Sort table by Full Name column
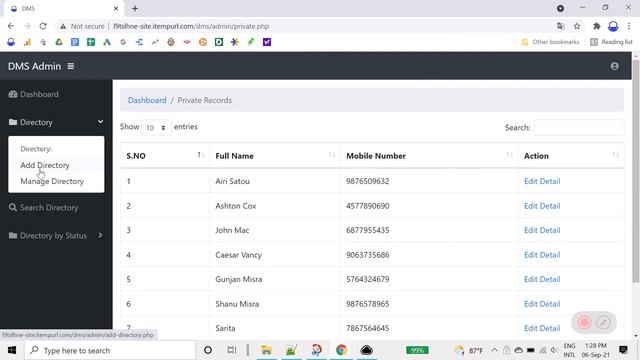 275,156
